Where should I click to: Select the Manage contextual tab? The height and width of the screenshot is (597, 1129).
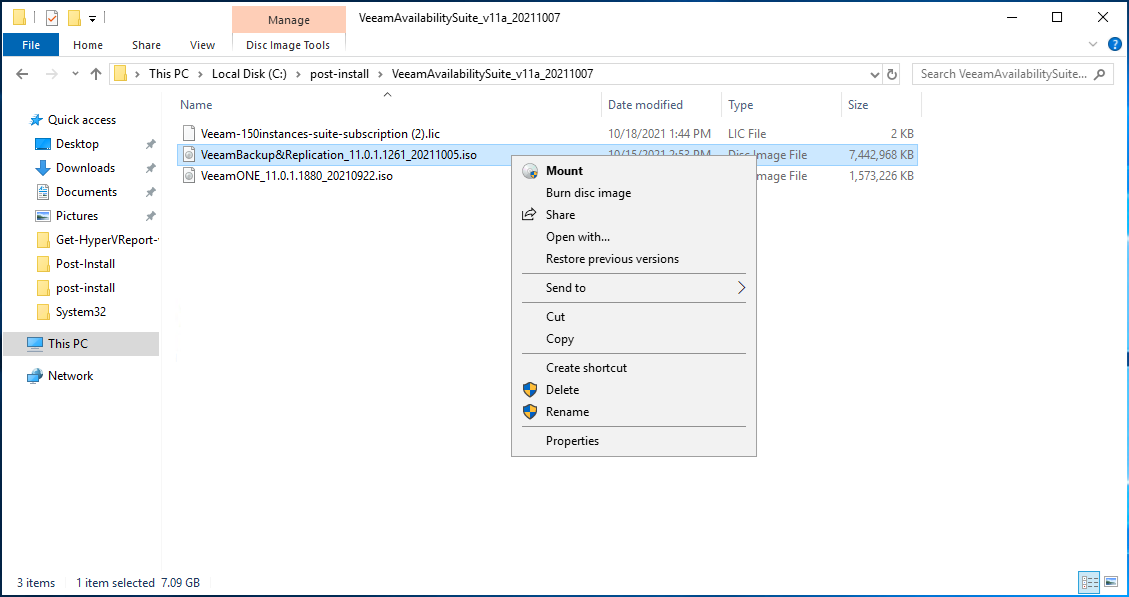pos(289,20)
